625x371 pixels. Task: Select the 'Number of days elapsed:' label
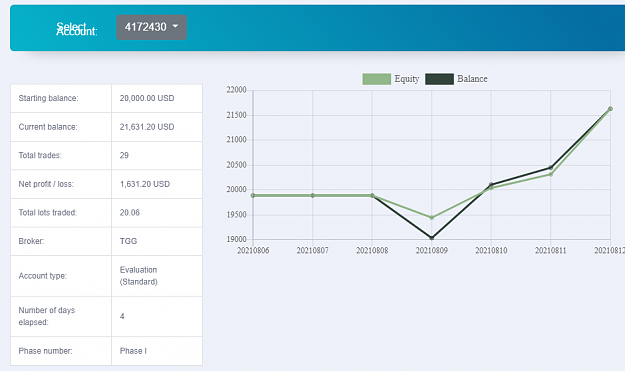(x=46, y=316)
